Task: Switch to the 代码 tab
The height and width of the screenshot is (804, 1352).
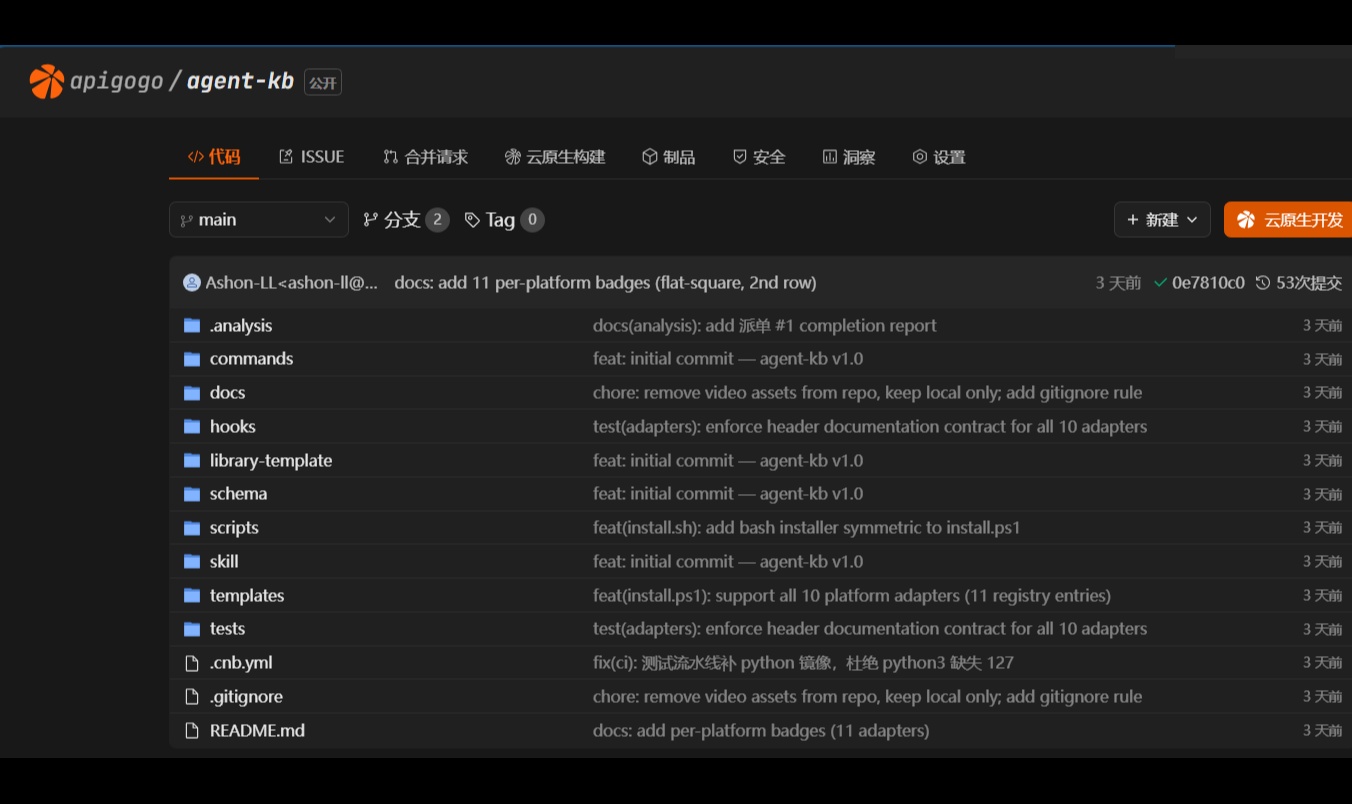Action: (214, 157)
